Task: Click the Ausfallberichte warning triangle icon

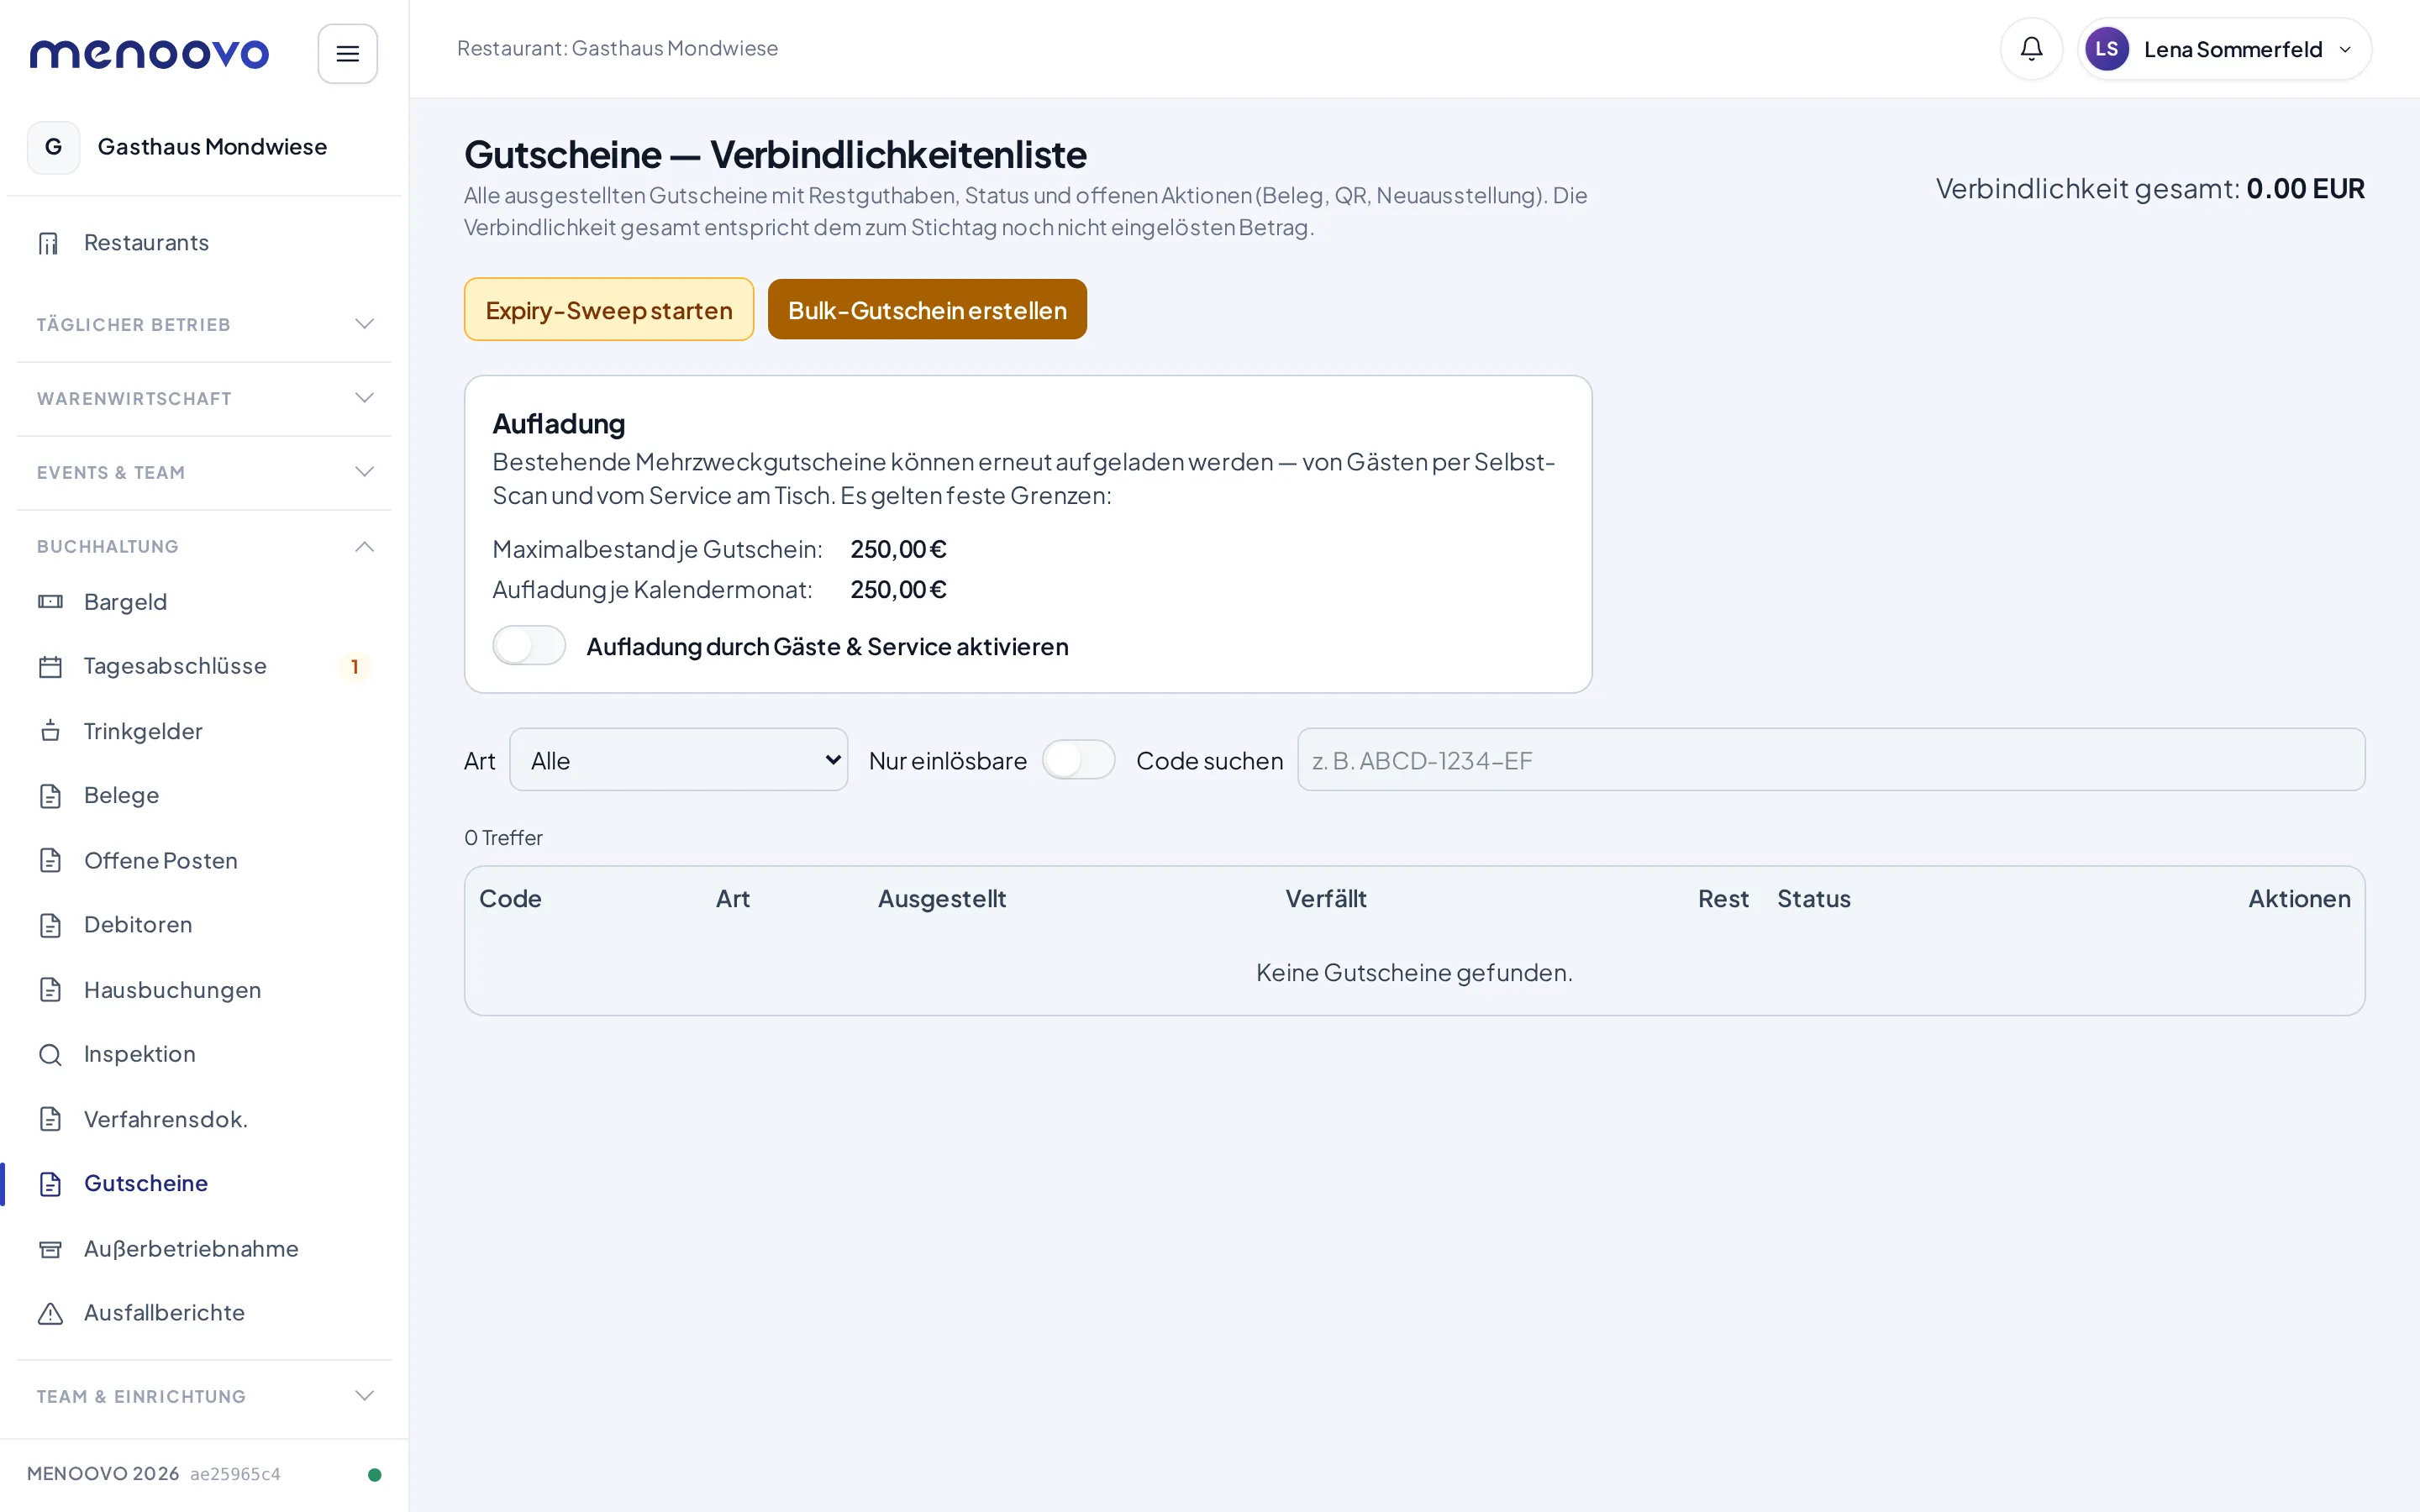Action: point(50,1313)
